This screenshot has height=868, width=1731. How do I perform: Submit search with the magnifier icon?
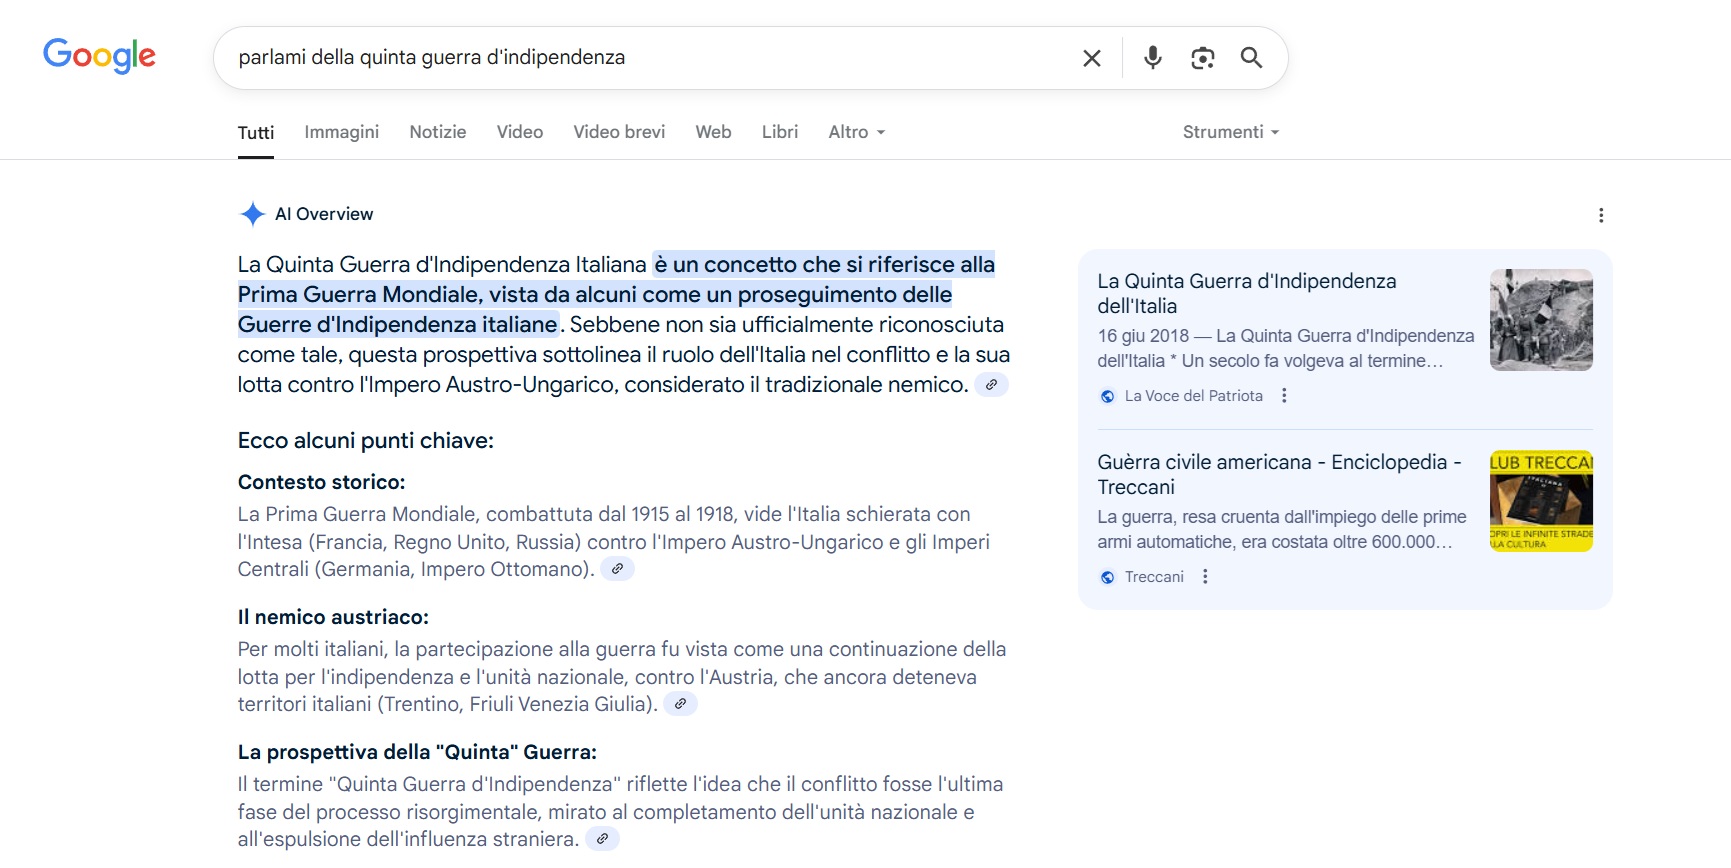tap(1251, 58)
